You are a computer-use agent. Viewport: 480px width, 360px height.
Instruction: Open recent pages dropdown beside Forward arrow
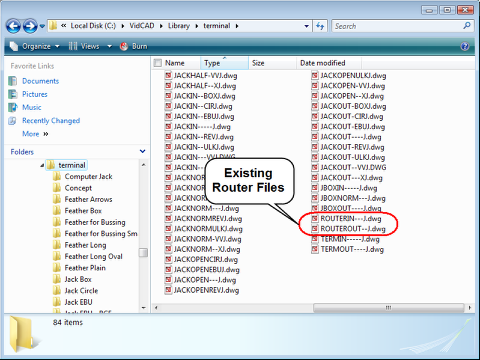(x=42, y=26)
